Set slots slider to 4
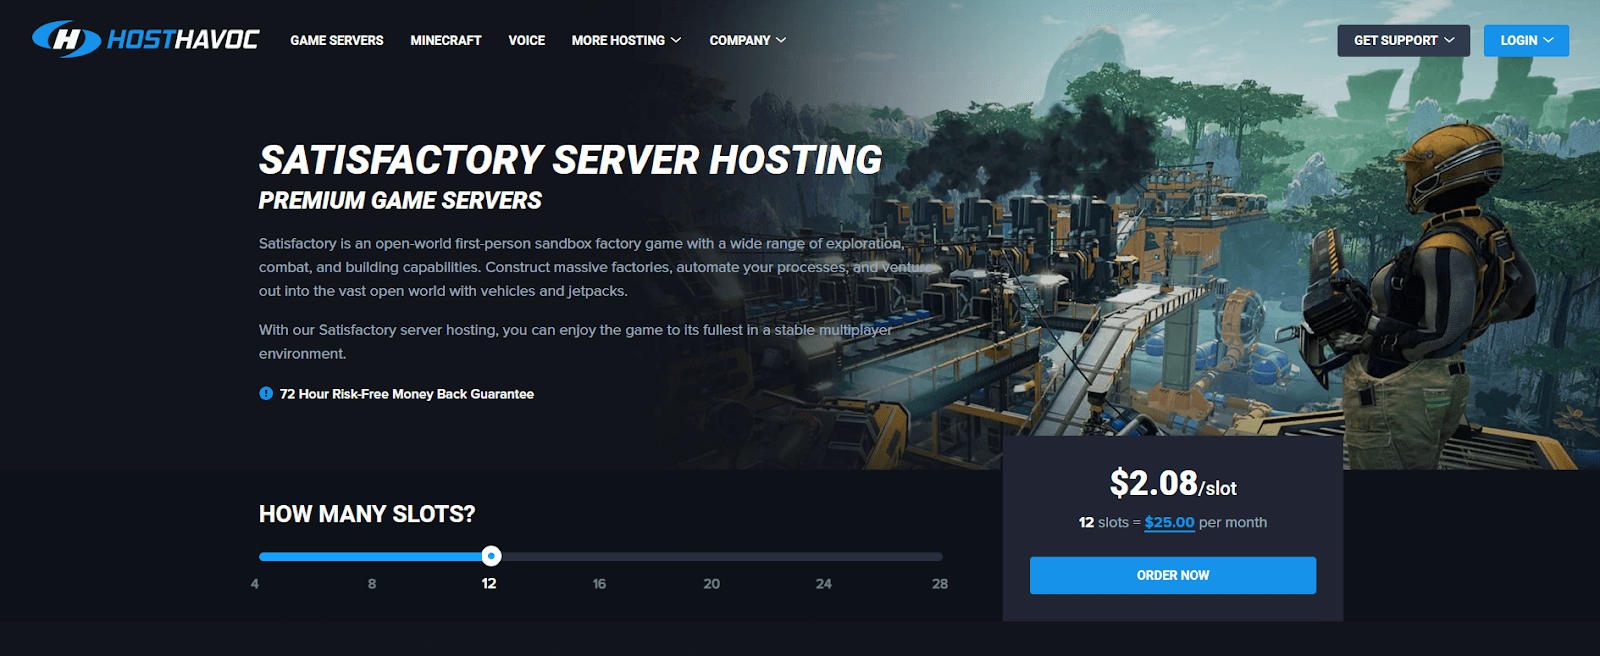Image resolution: width=1600 pixels, height=656 pixels. pyautogui.click(x=255, y=584)
